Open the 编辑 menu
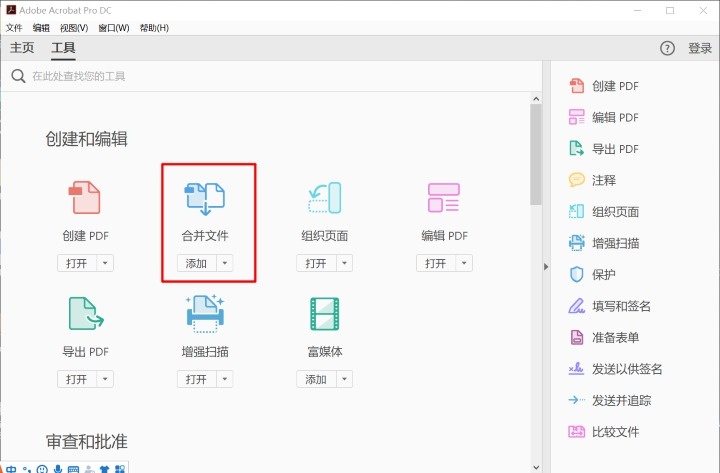Image resolution: width=720 pixels, height=473 pixels. pyautogui.click(x=41, y=28)
